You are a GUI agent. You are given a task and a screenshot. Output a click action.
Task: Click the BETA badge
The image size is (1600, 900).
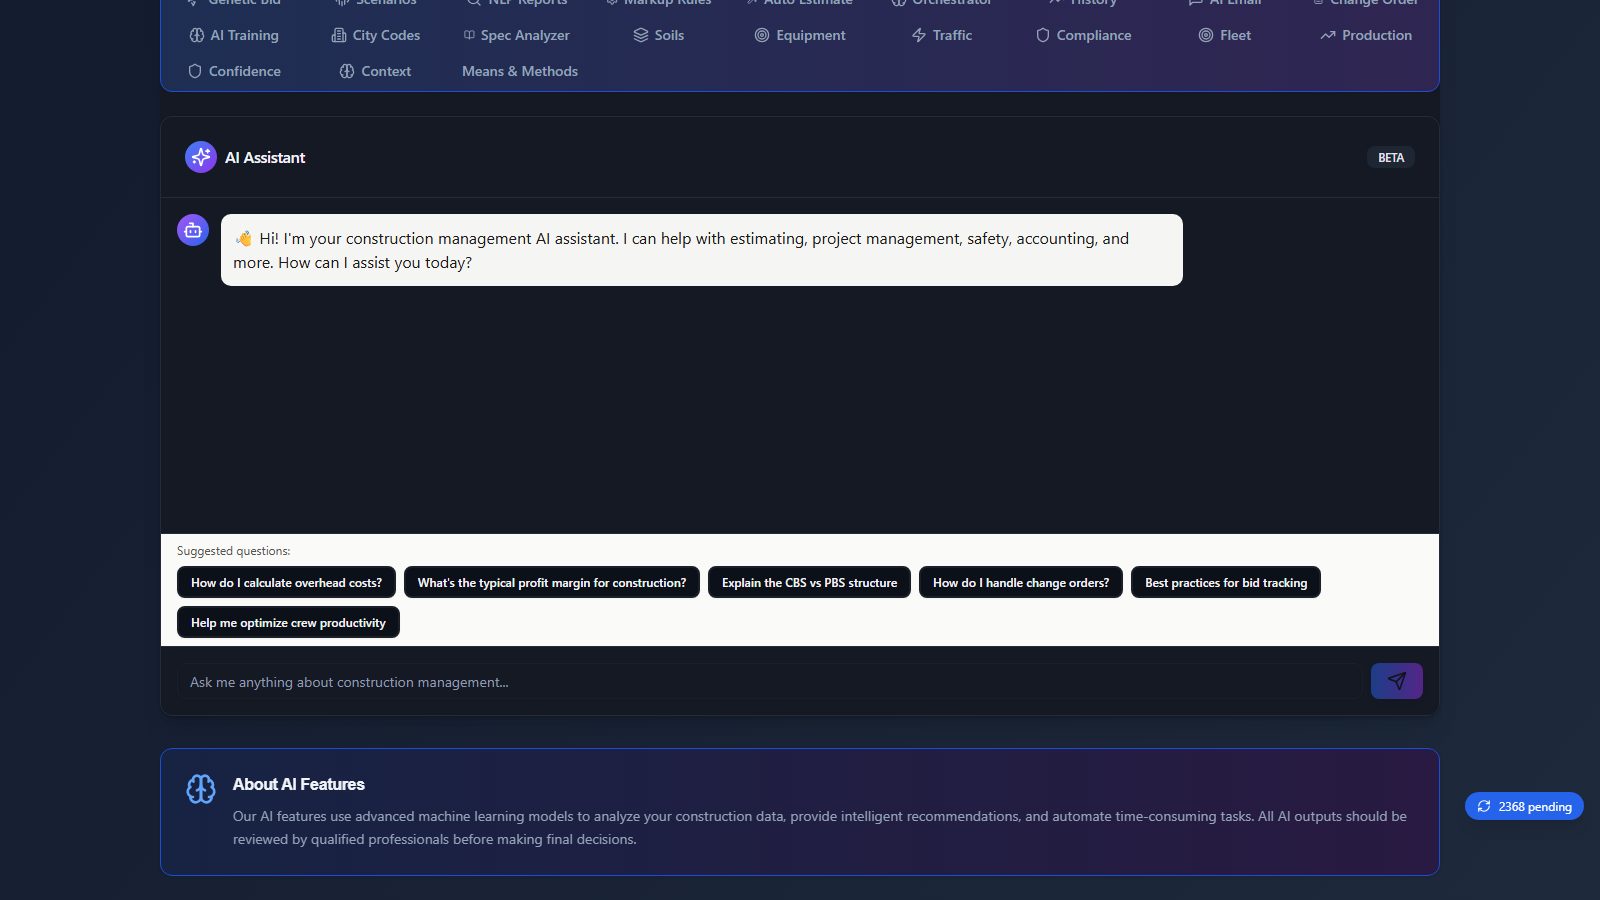[x=1391, y=157]
